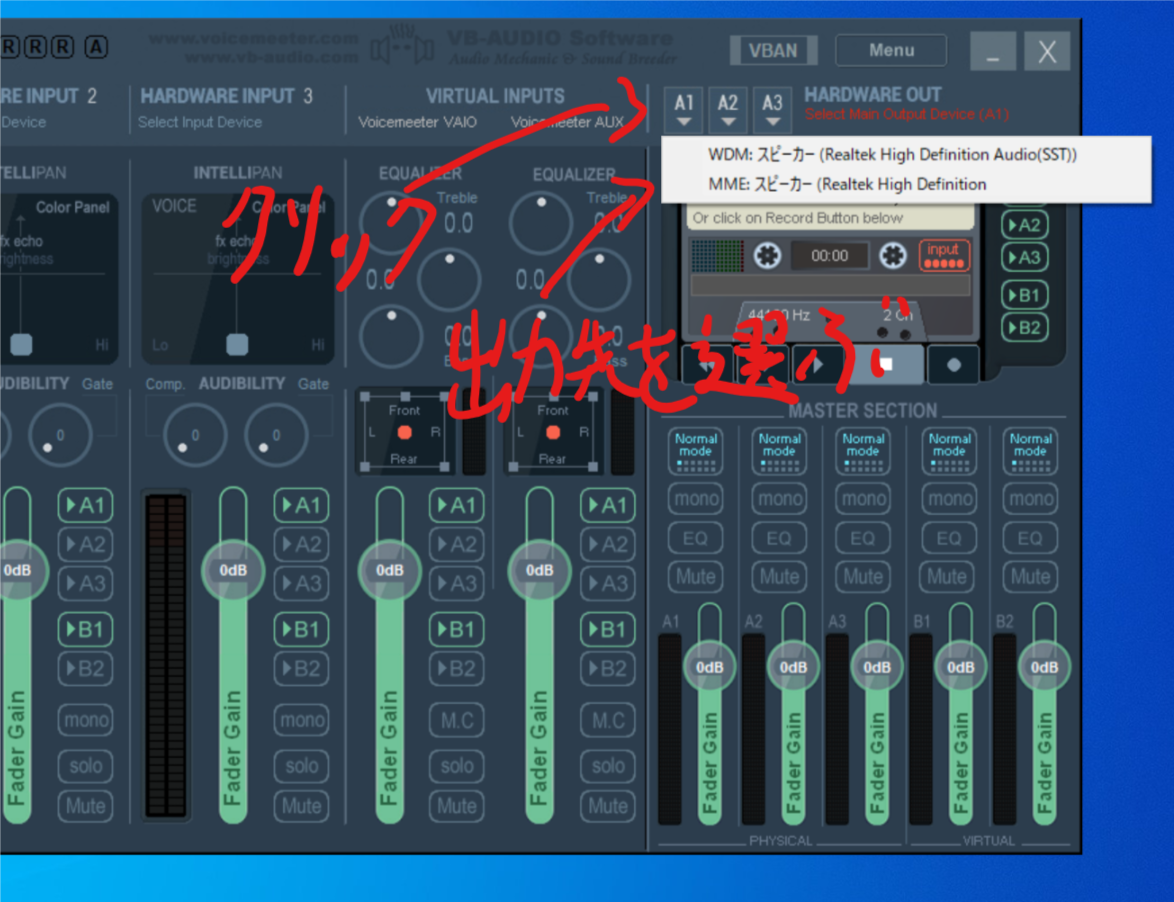Click Select Input Device under Hardware Input 3

click(x=200, y=122)
